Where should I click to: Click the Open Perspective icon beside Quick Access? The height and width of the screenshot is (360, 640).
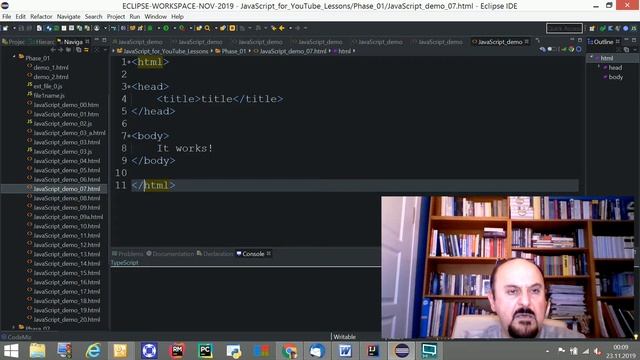point(592,28)
